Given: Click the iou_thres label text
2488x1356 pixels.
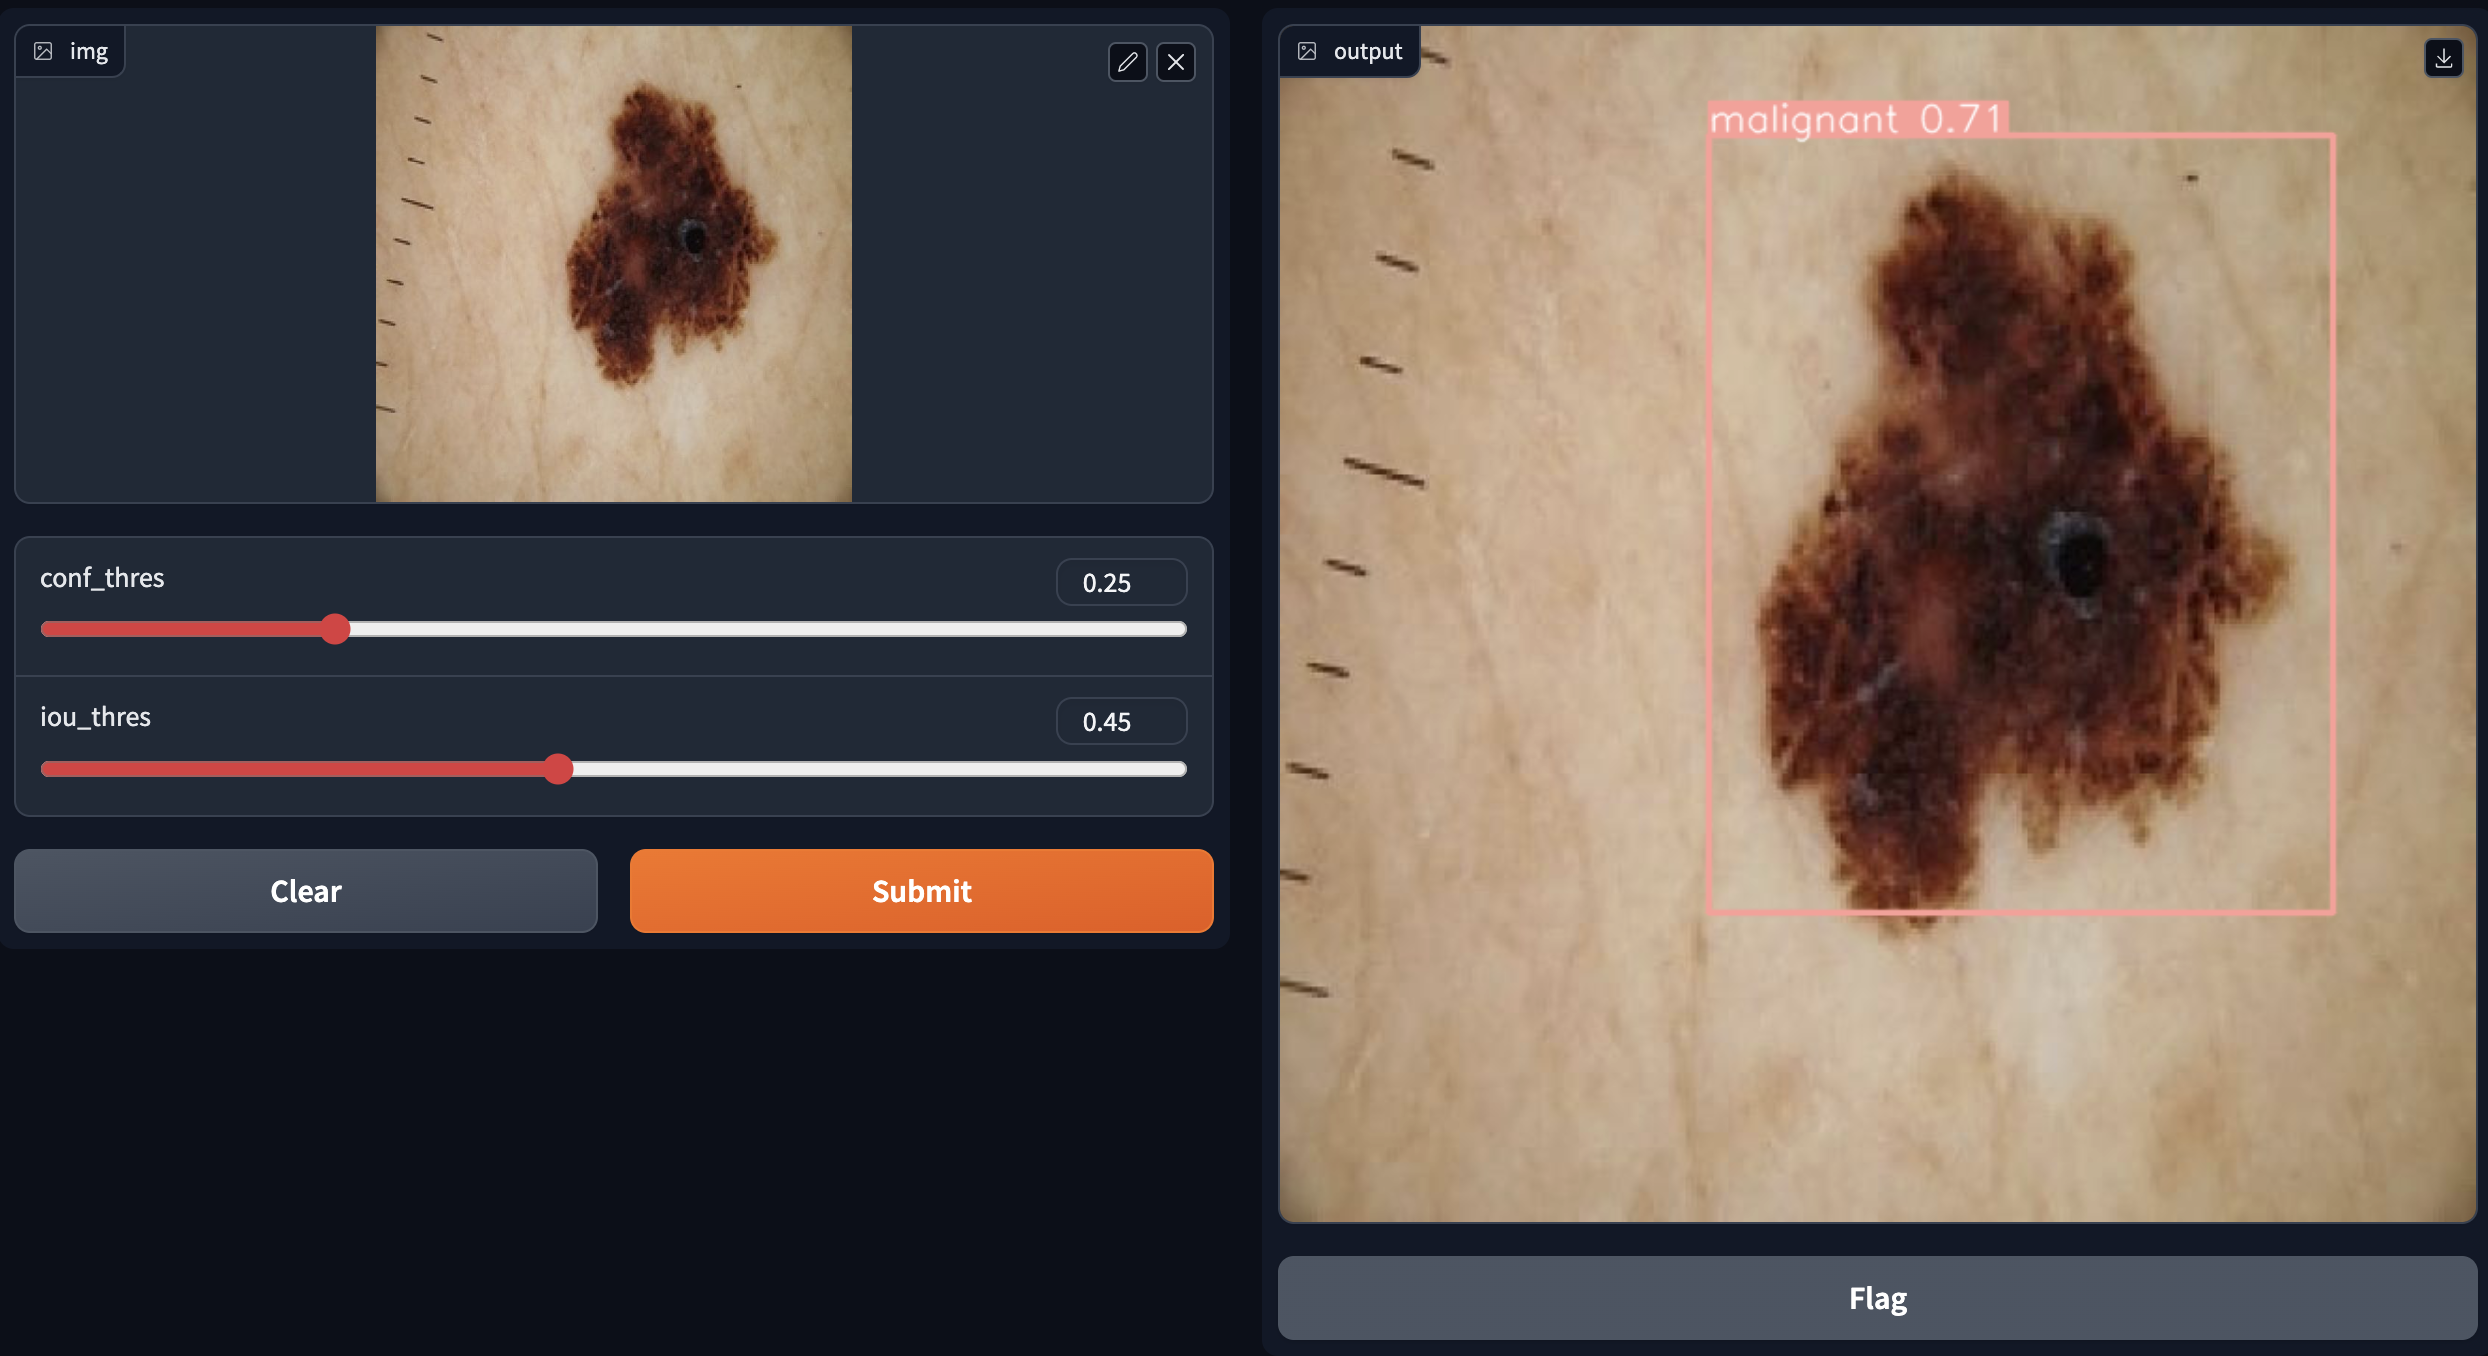Looking at the screenshot, I should (x=95, y=717).
